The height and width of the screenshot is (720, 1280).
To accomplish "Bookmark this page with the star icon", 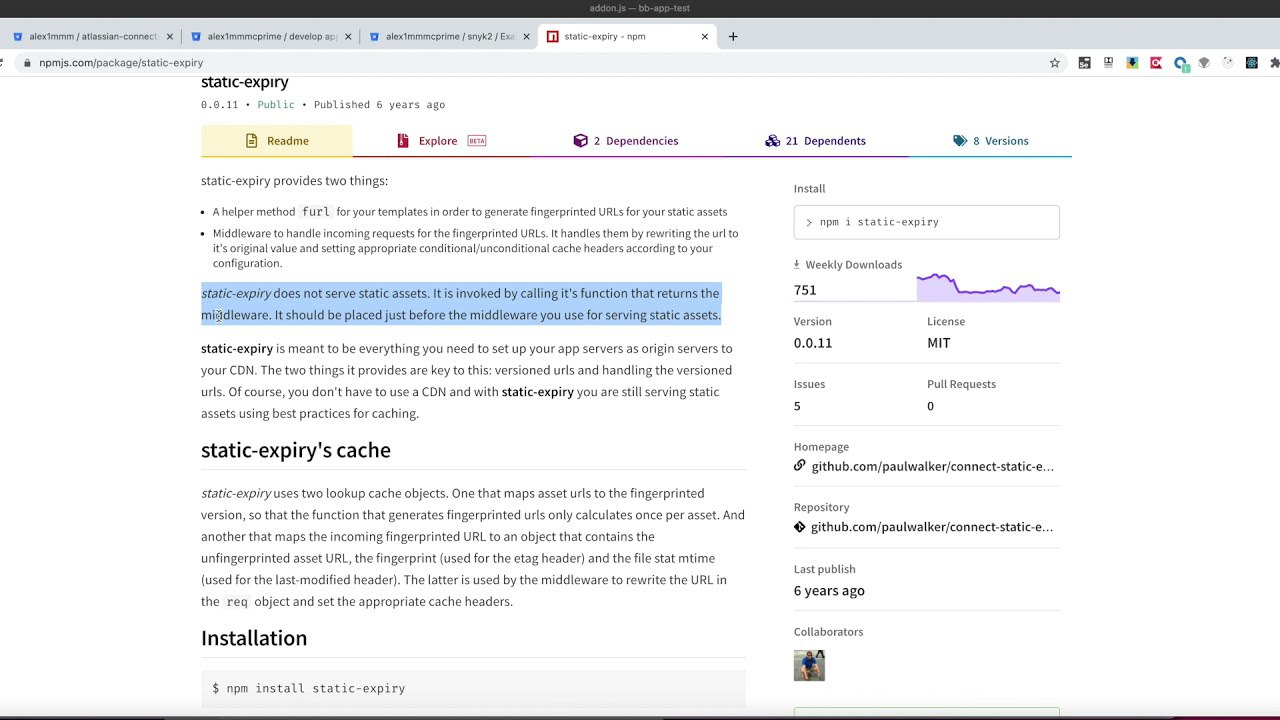I will tap(1054, 63).
